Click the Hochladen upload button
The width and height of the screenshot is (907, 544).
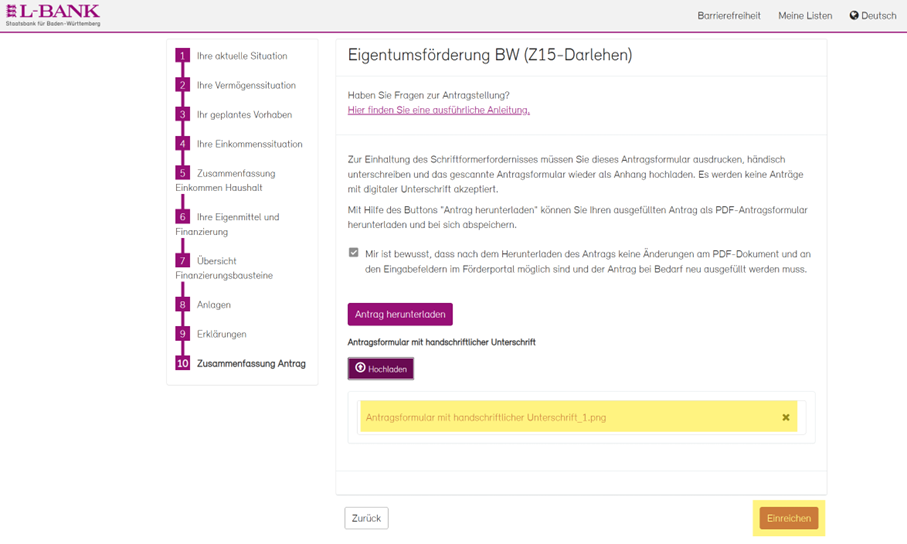click(381, 369)
